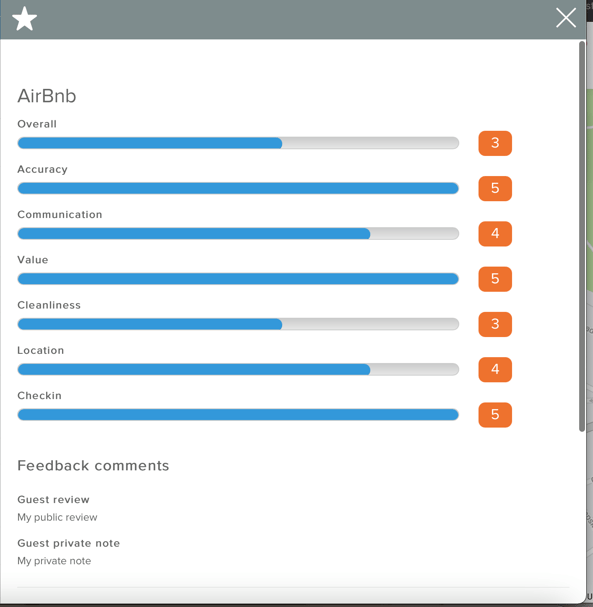Screen dimensions: 593x607
Task: Click the Accuracy rating bar
Action: click(x=238, y=188)
